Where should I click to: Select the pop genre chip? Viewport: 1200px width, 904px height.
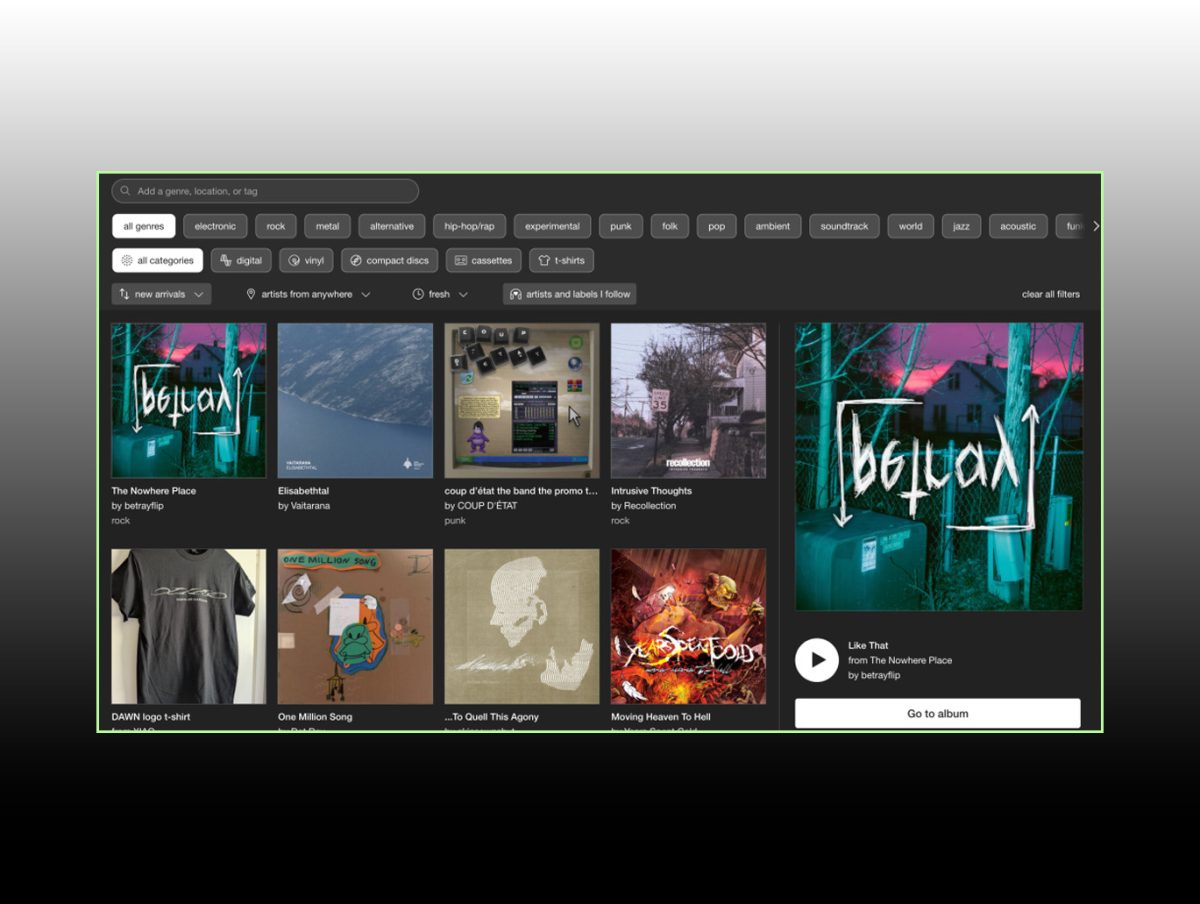point(717,226)
